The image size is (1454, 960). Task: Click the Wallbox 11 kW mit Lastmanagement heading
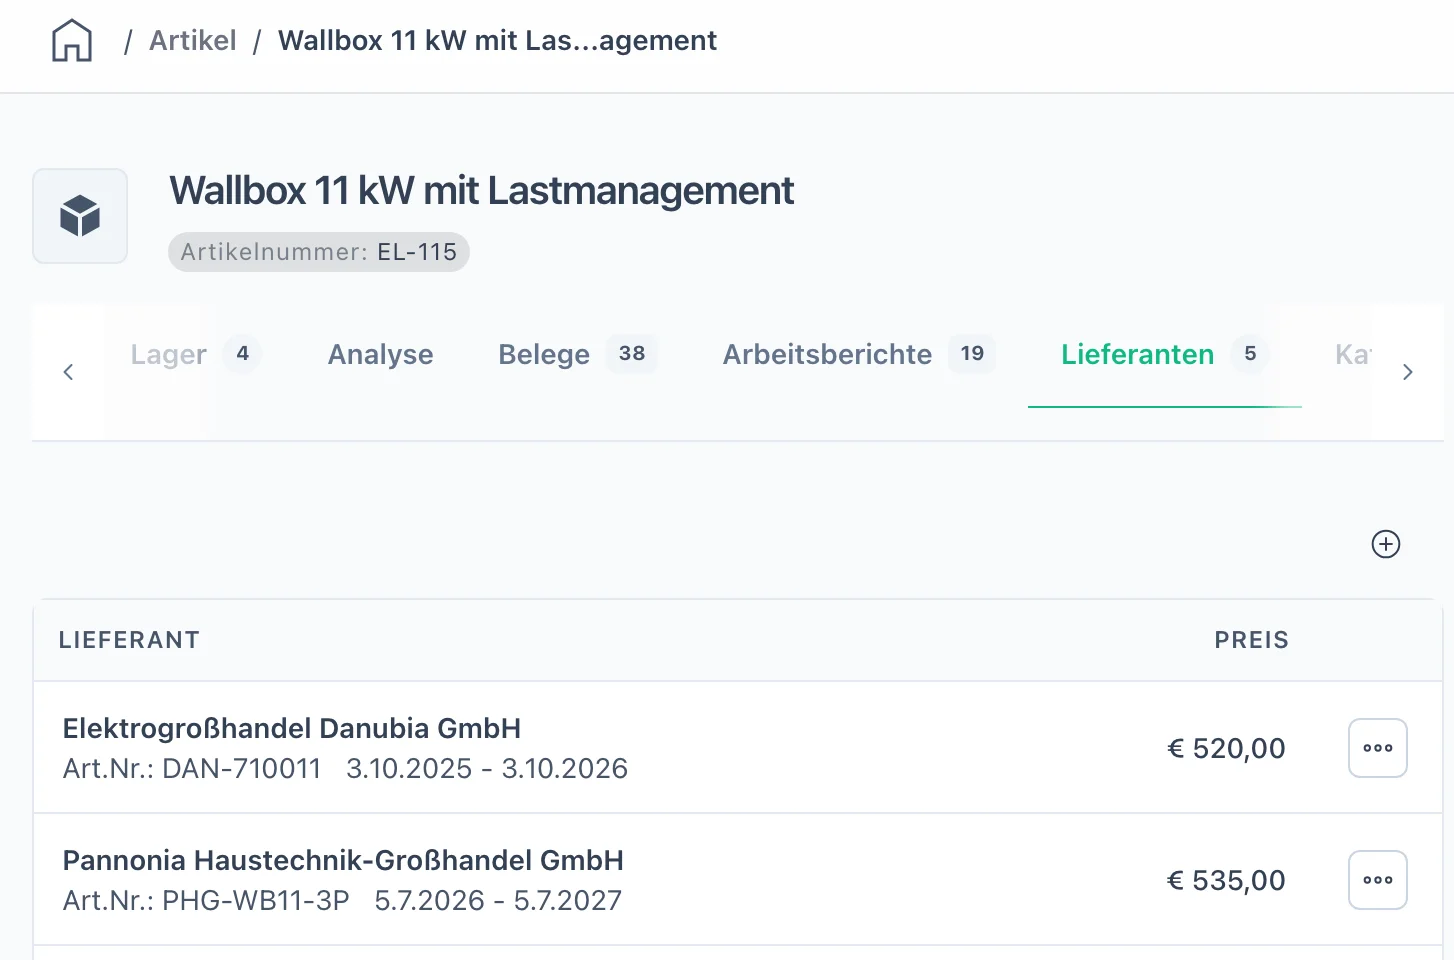(x=481, y=191)
